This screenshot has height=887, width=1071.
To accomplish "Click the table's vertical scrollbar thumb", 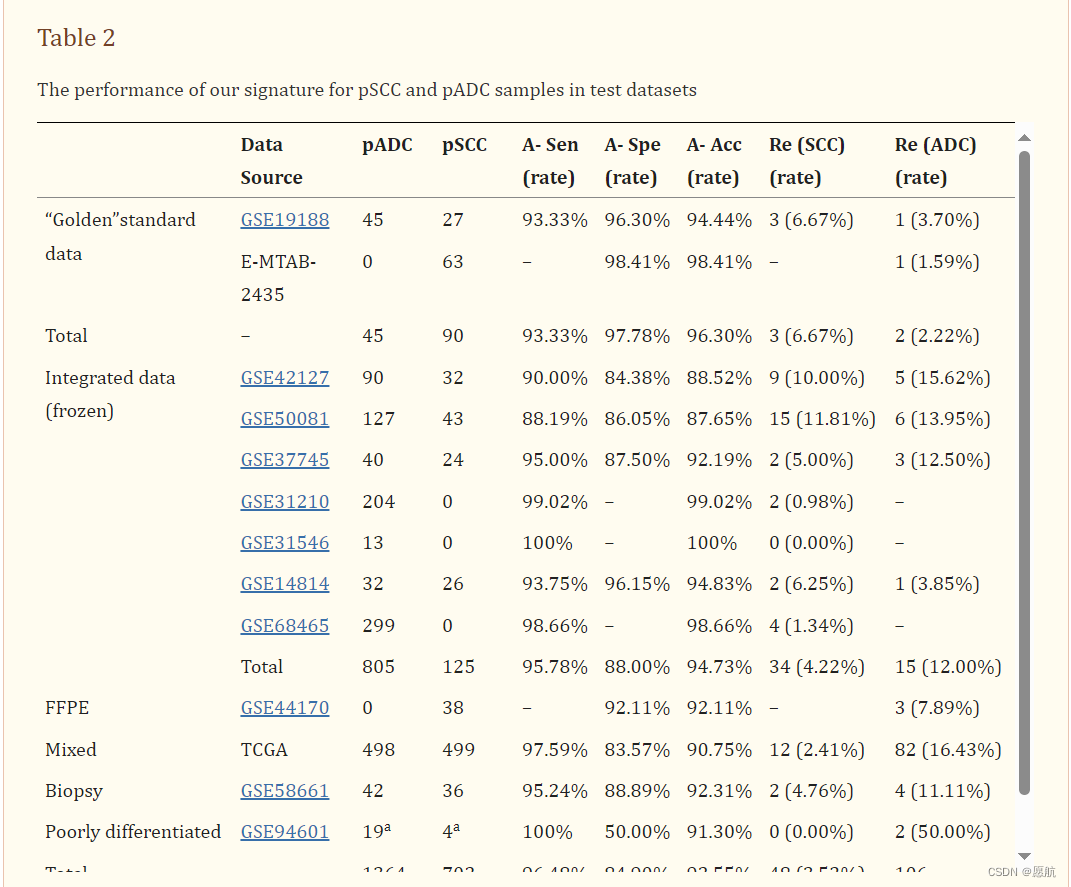I will [1024, 473].
